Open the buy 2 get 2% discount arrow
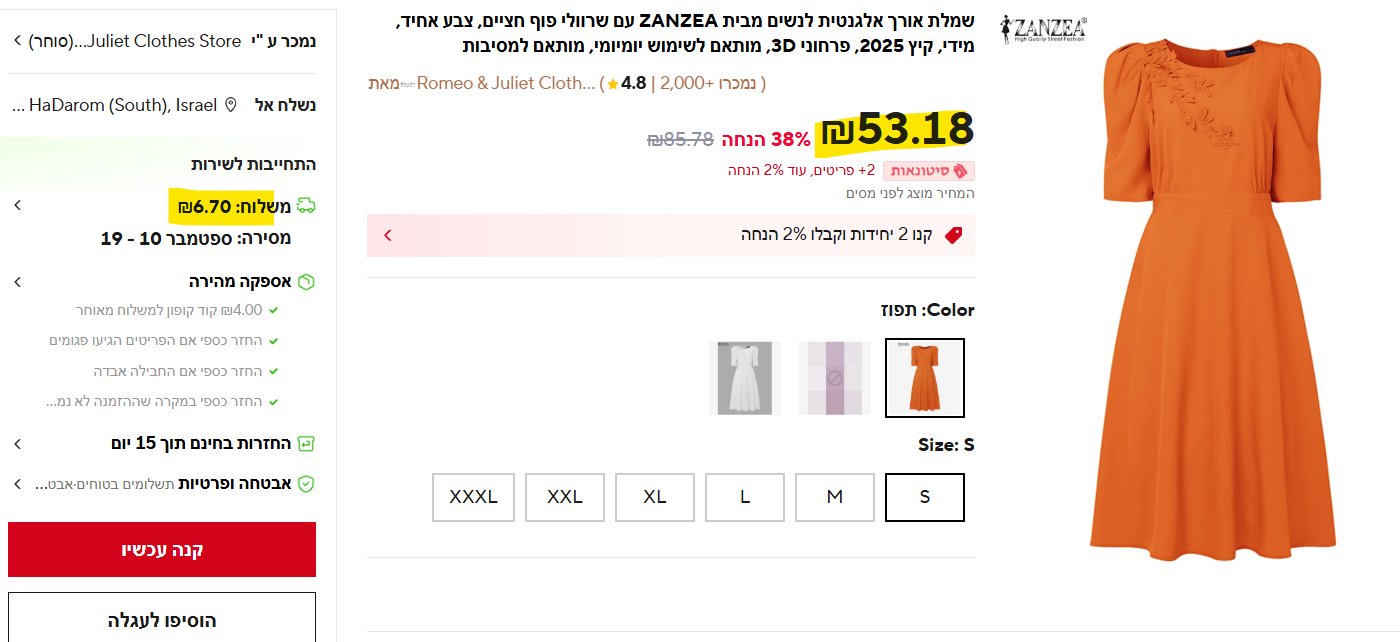The width and height of the screenshot is (1400, 642). pyautogui.click(x=388, y=235)
